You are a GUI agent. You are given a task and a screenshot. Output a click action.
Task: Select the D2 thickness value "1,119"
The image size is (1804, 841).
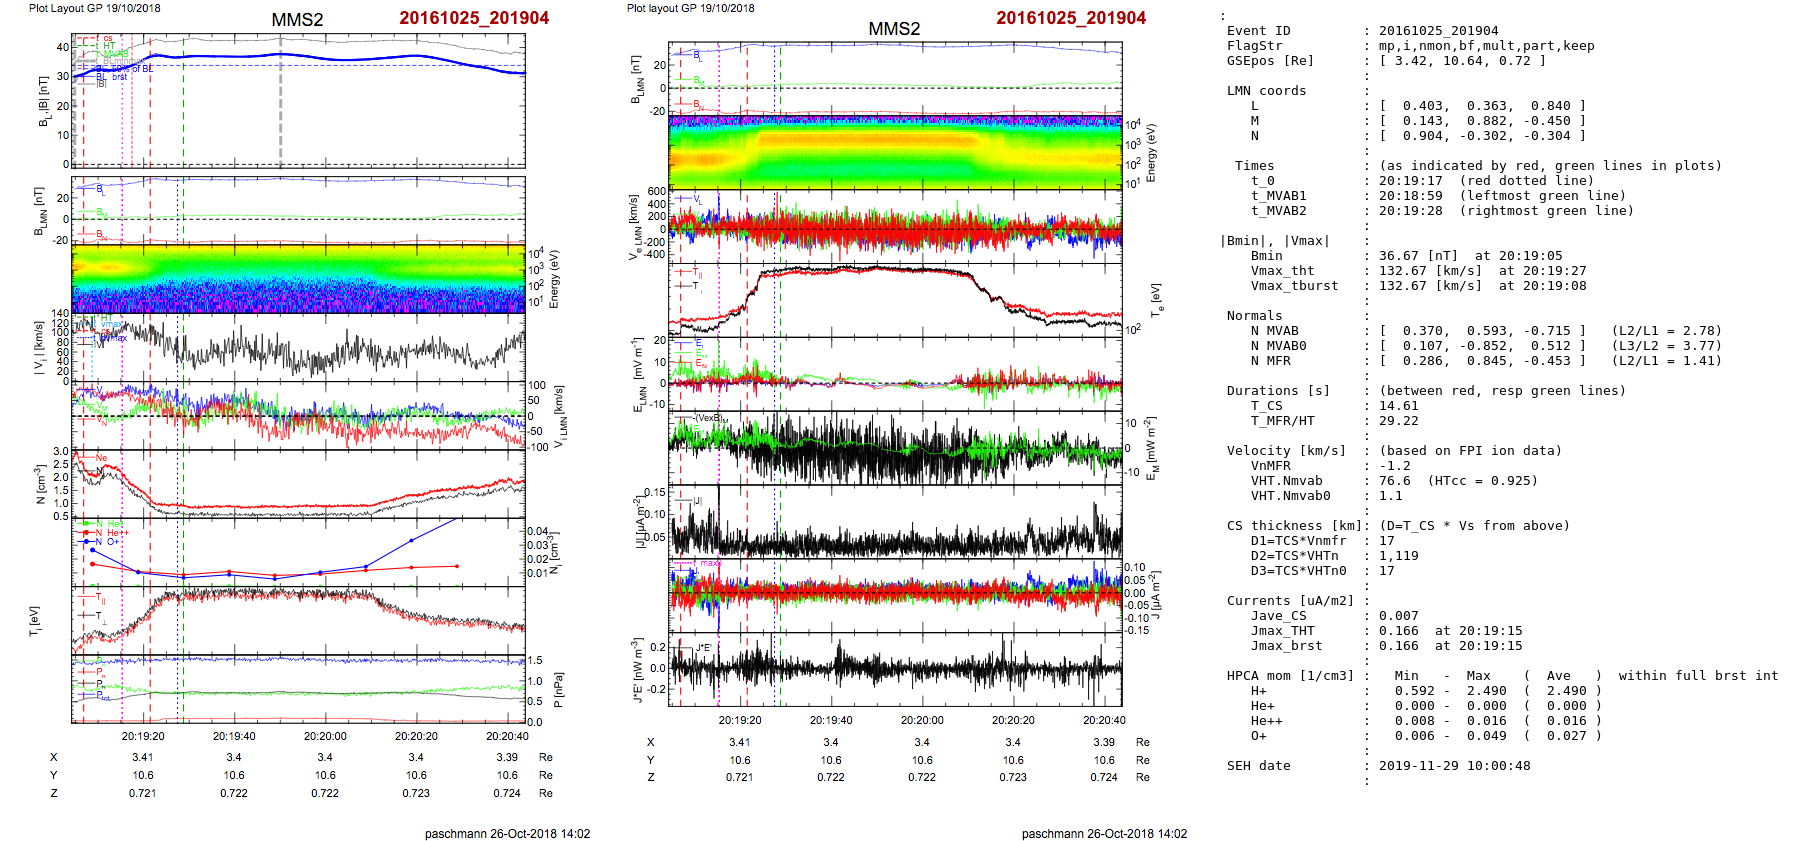point(1399,556)
